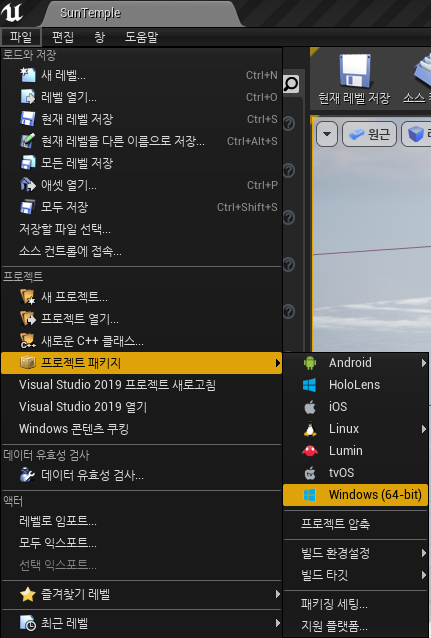Click the 데이터 유효성 검사 wrench icon

coord(28,475)
